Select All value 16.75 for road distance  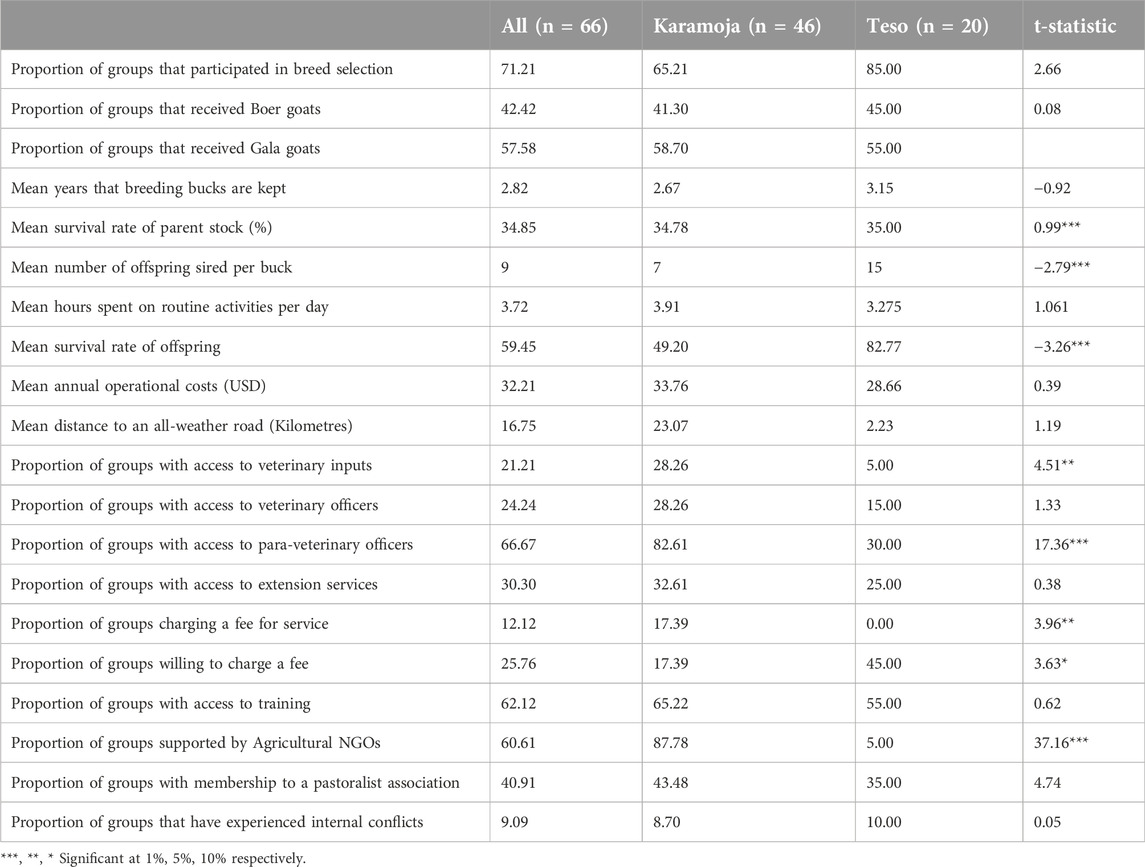[518, 426]
